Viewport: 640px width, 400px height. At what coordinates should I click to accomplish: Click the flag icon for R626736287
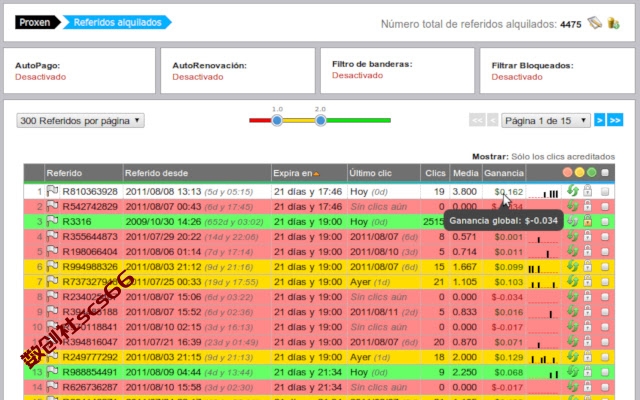click(52, 387)
